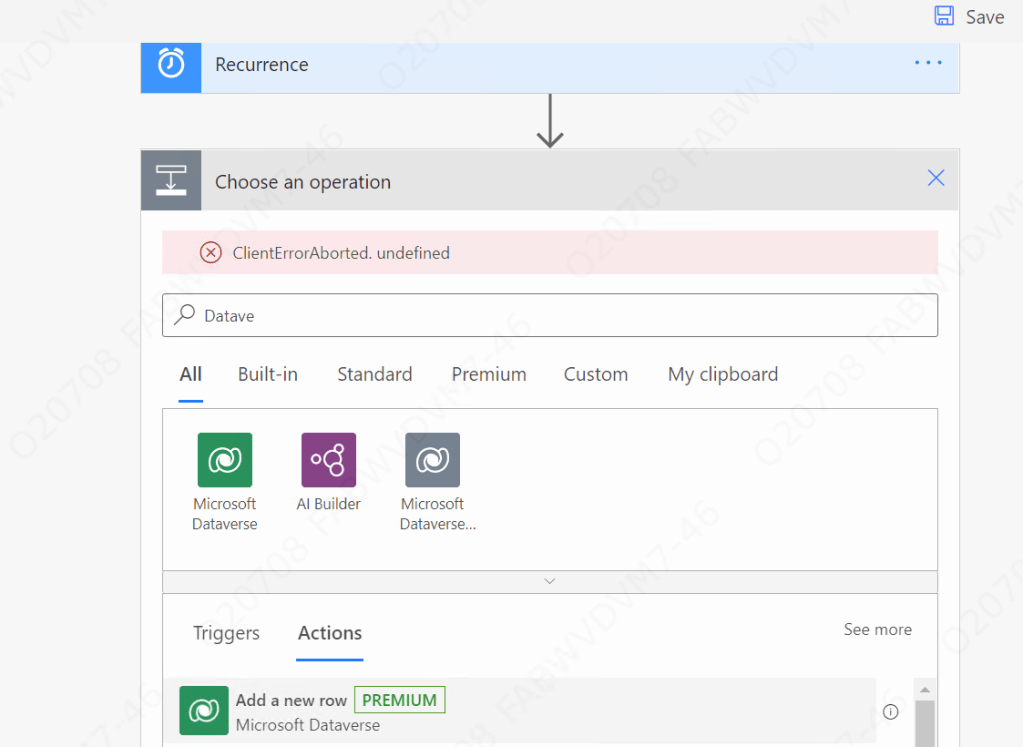Switch to the Standard tab

click(x=374, y=374)
